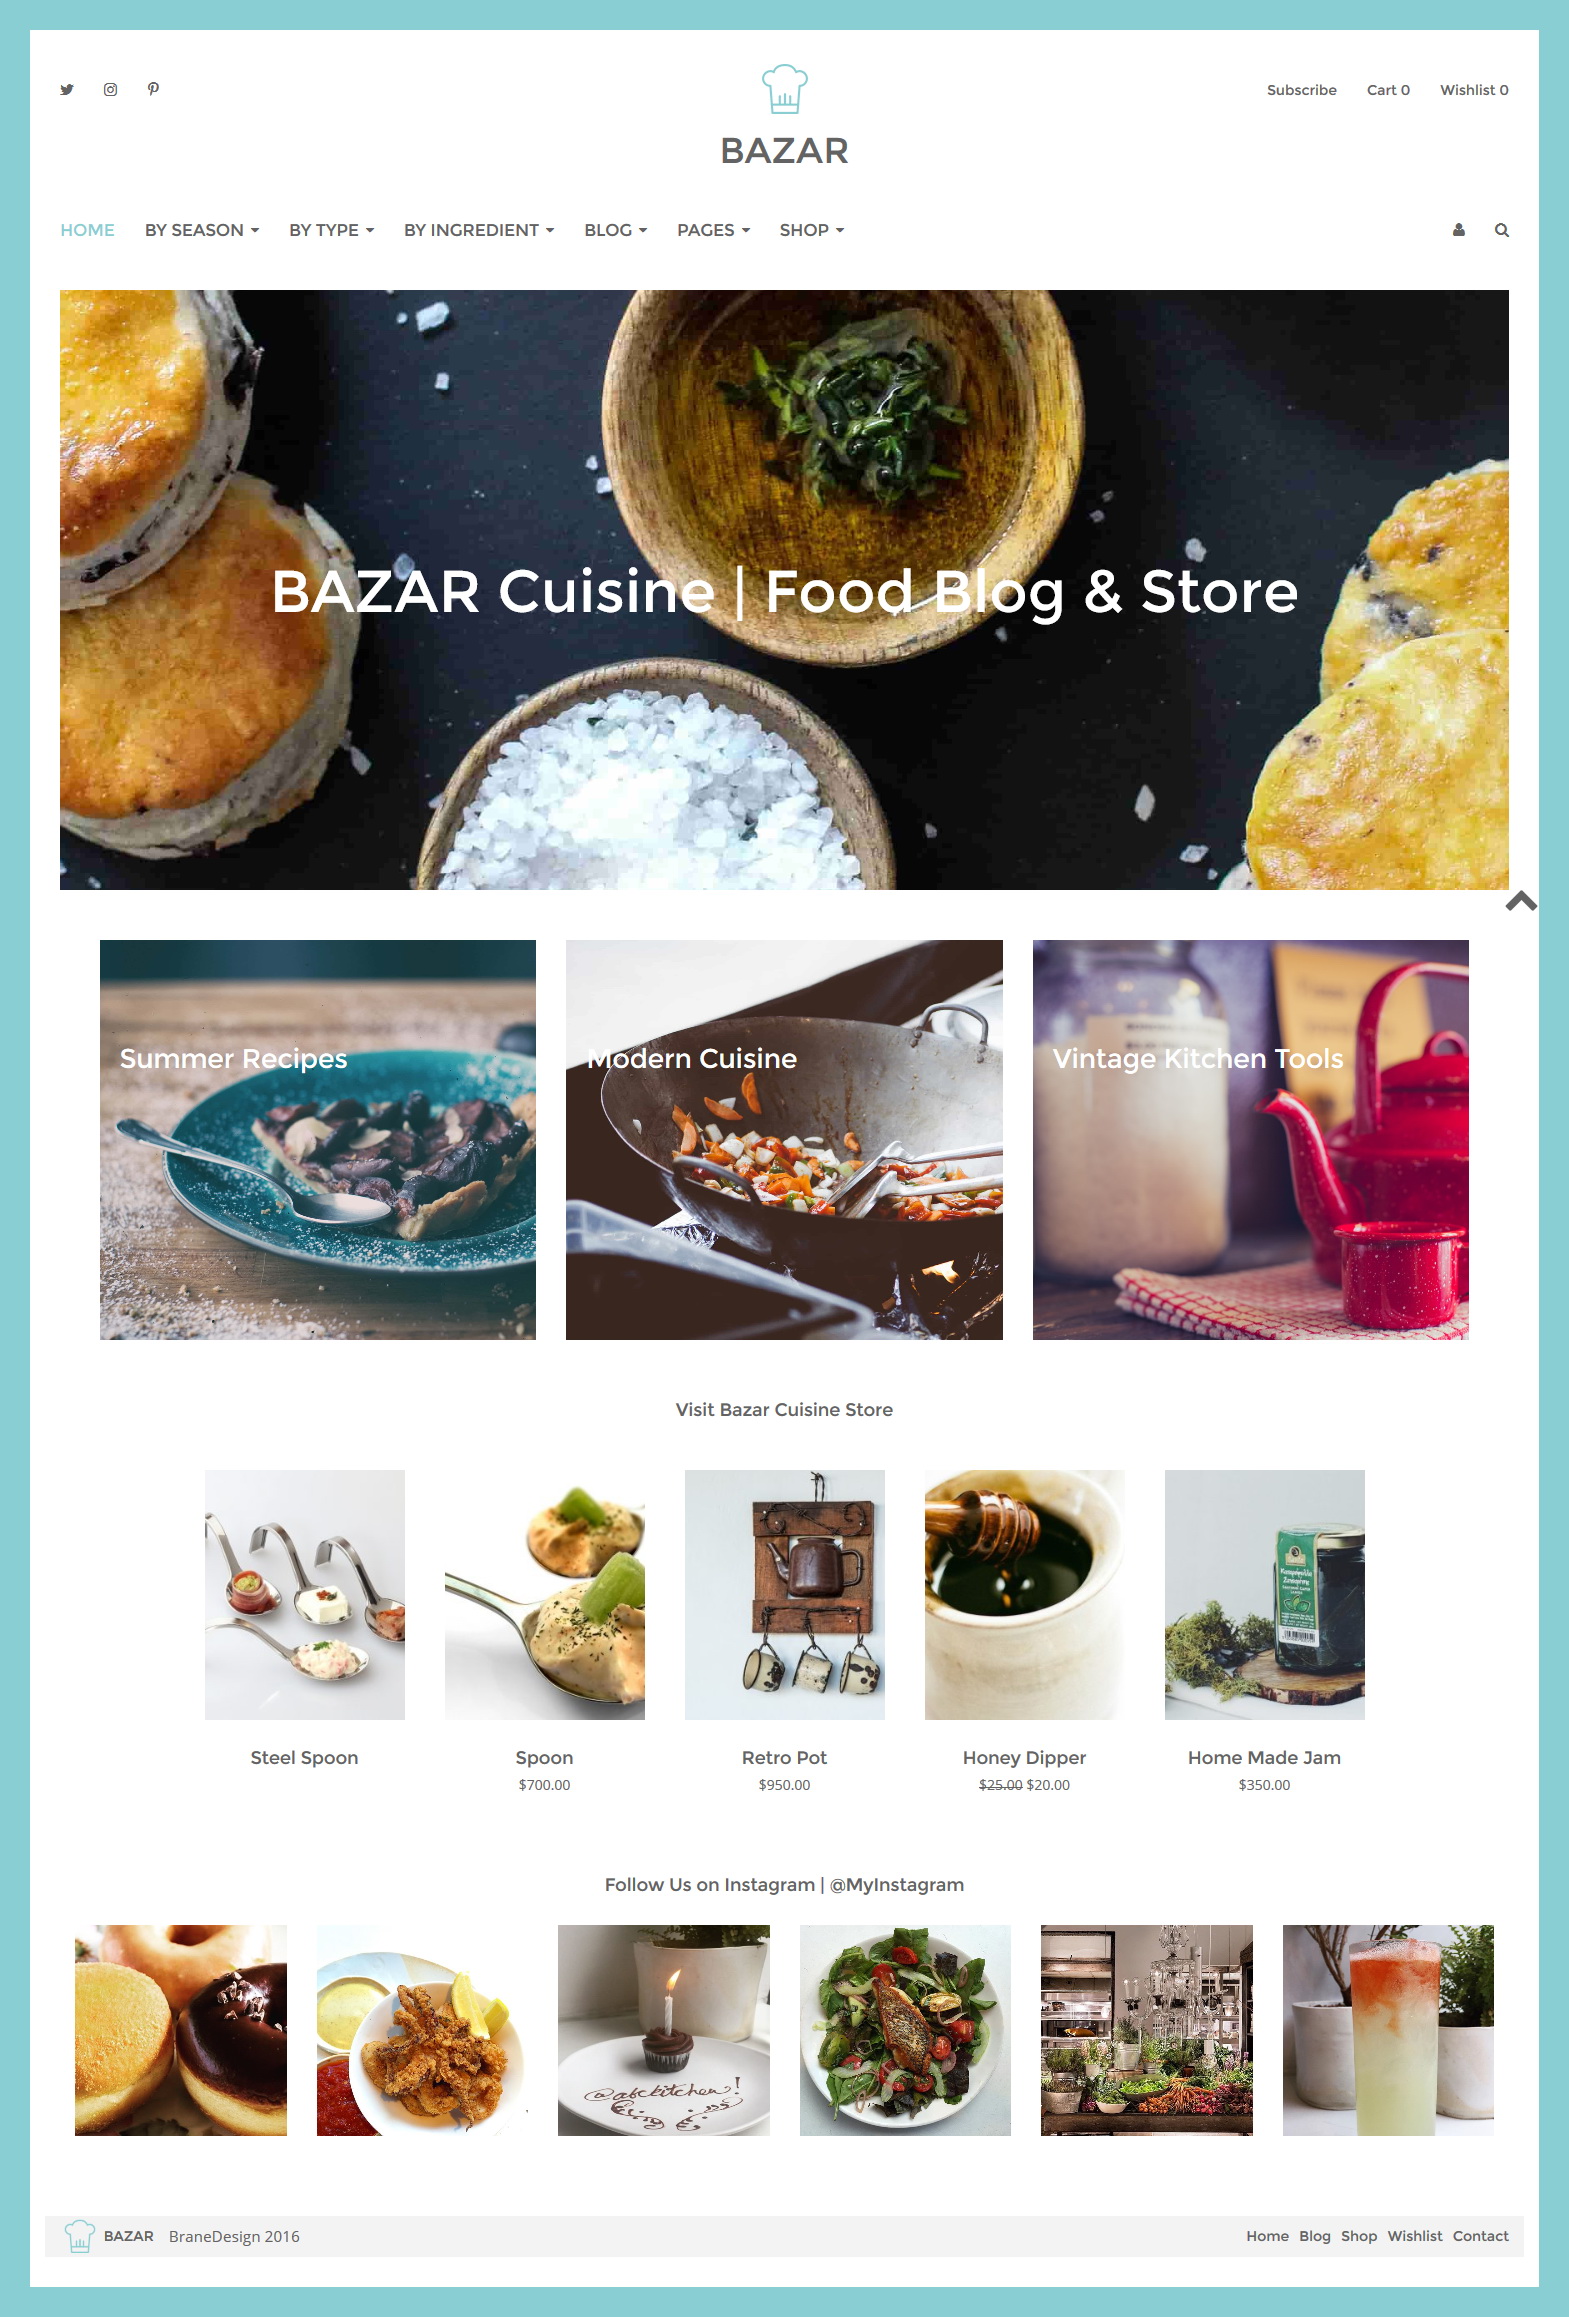Screen dimensions: 1569x2317
Task: Open the Cart 0 link
Action: 1388,90
